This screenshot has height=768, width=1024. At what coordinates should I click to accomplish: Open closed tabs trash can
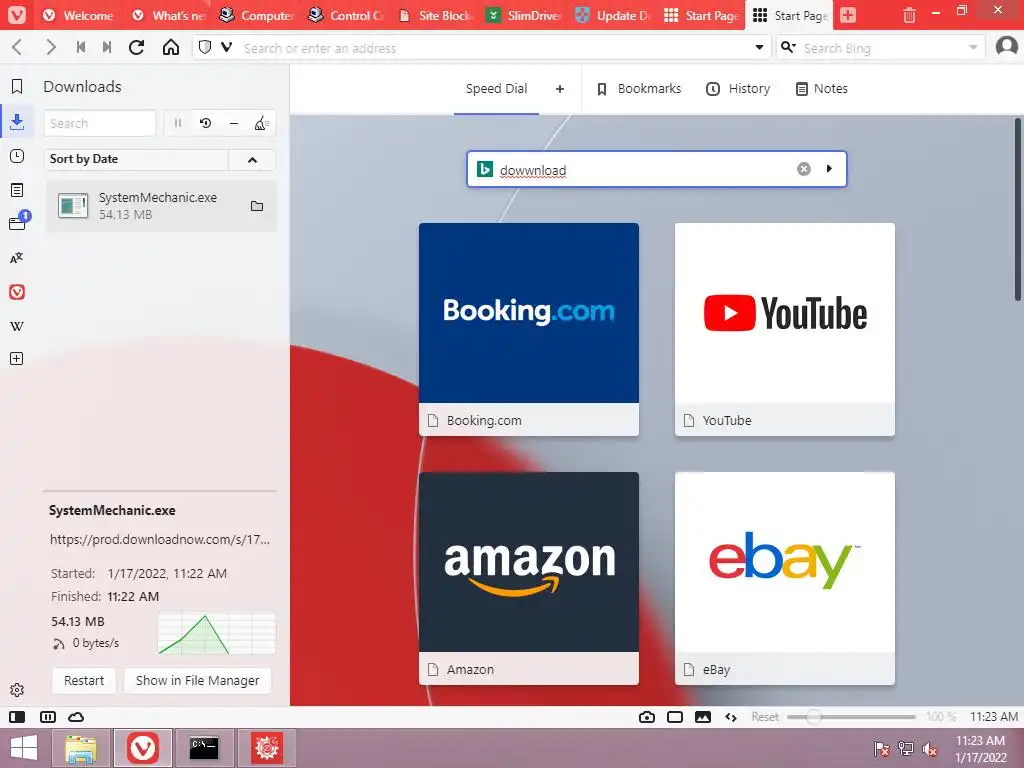pos(909,15)
